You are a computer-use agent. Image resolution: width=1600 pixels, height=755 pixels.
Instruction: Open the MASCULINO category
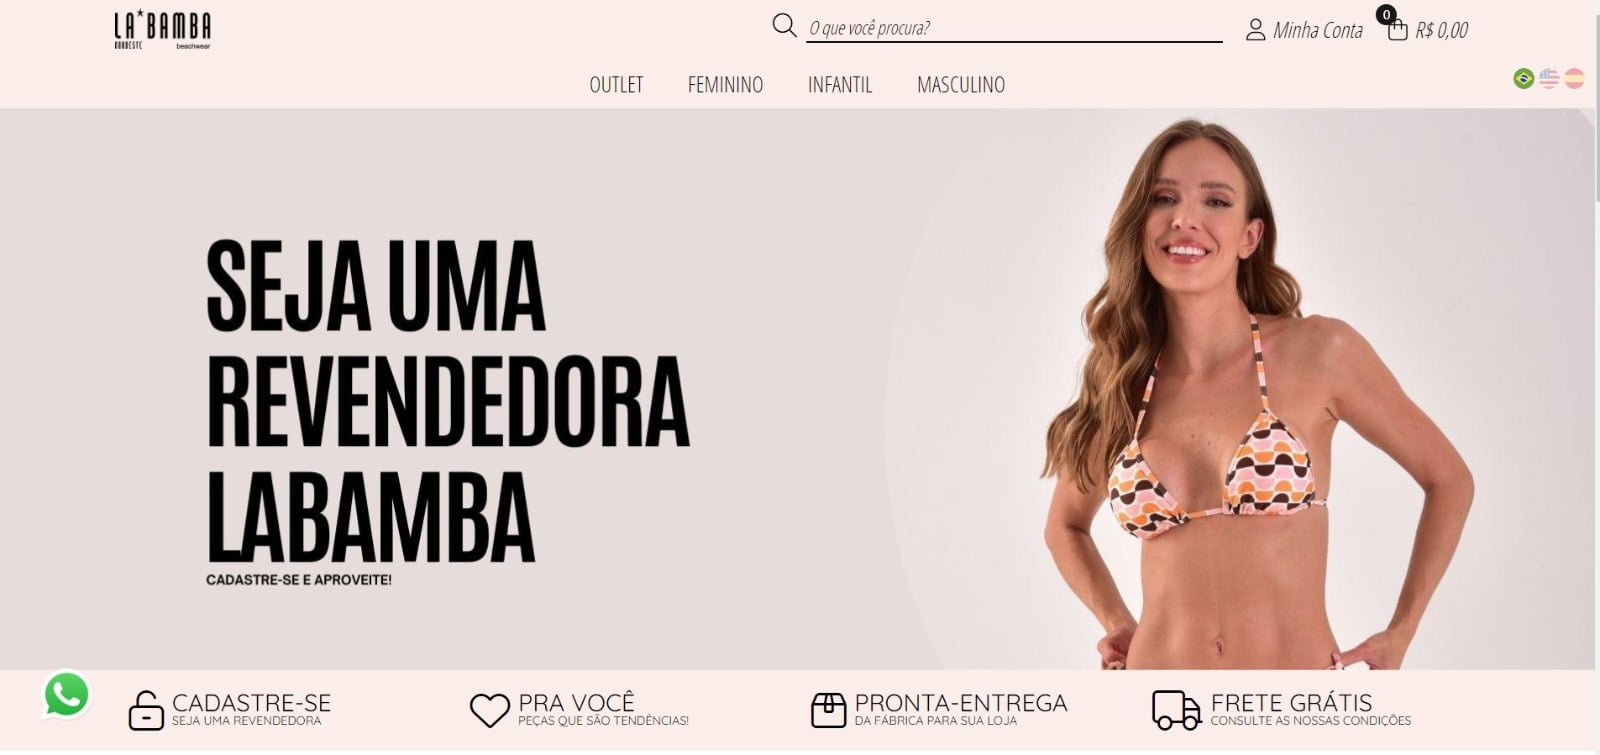(x=961, y=85)
